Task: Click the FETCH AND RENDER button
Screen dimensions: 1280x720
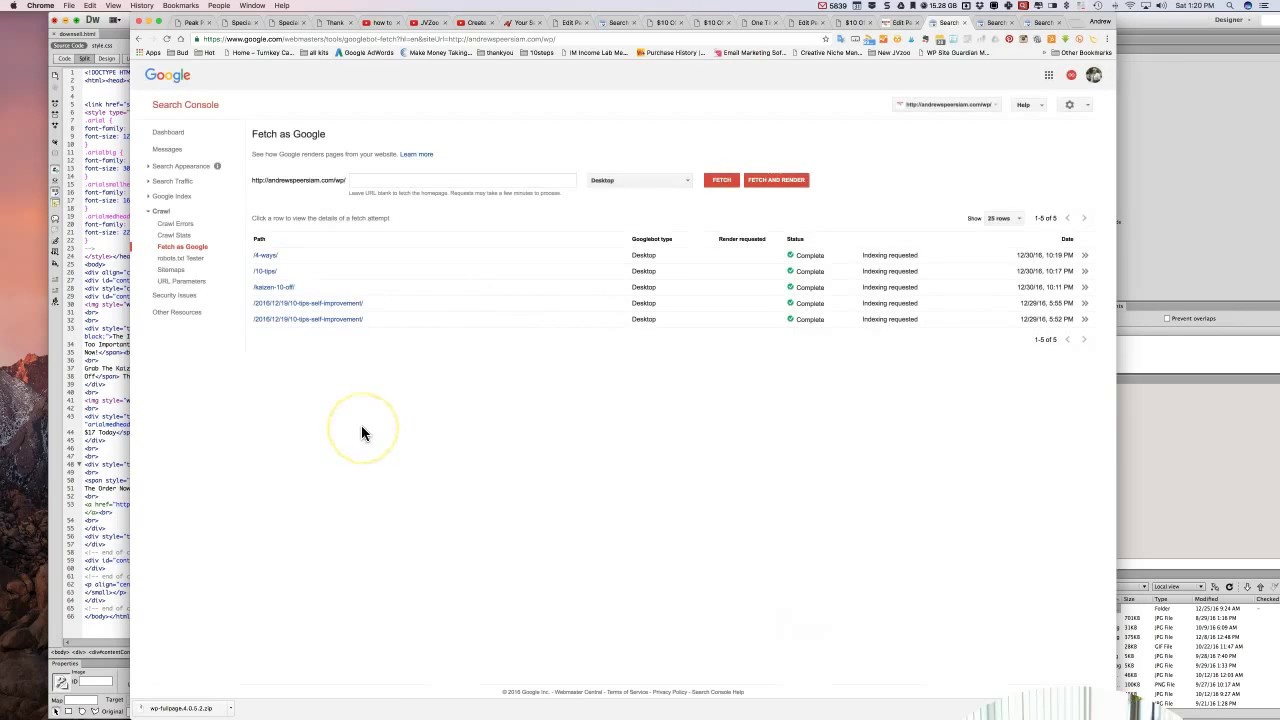Action: (776, 180)
